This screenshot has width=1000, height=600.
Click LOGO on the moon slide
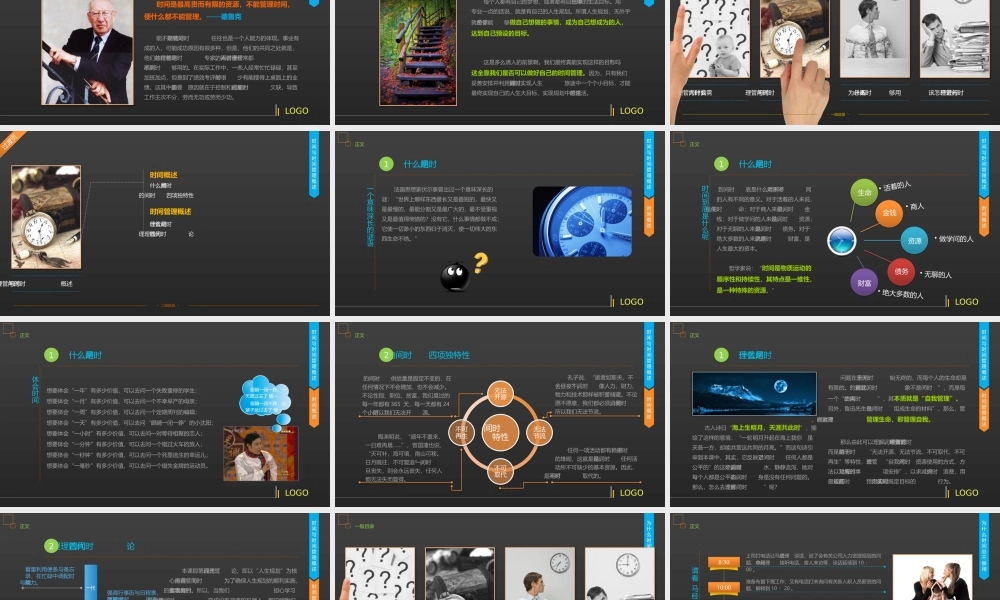coord(966,492)
